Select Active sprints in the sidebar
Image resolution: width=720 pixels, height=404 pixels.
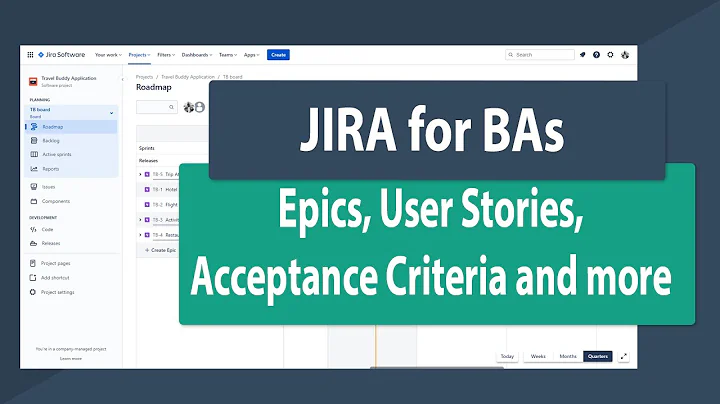point(72,154)
